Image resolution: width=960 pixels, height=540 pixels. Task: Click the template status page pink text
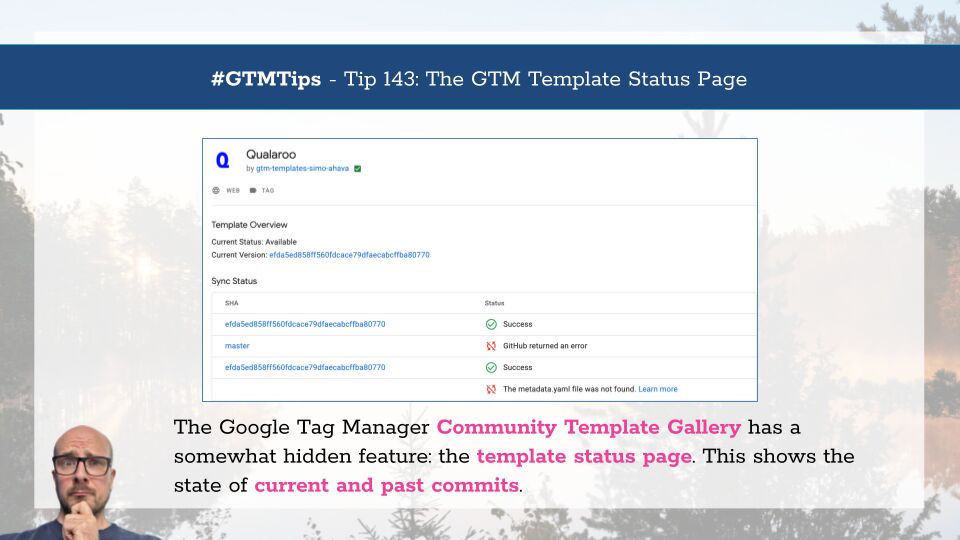pyautogui.click(x=584, y=456)
